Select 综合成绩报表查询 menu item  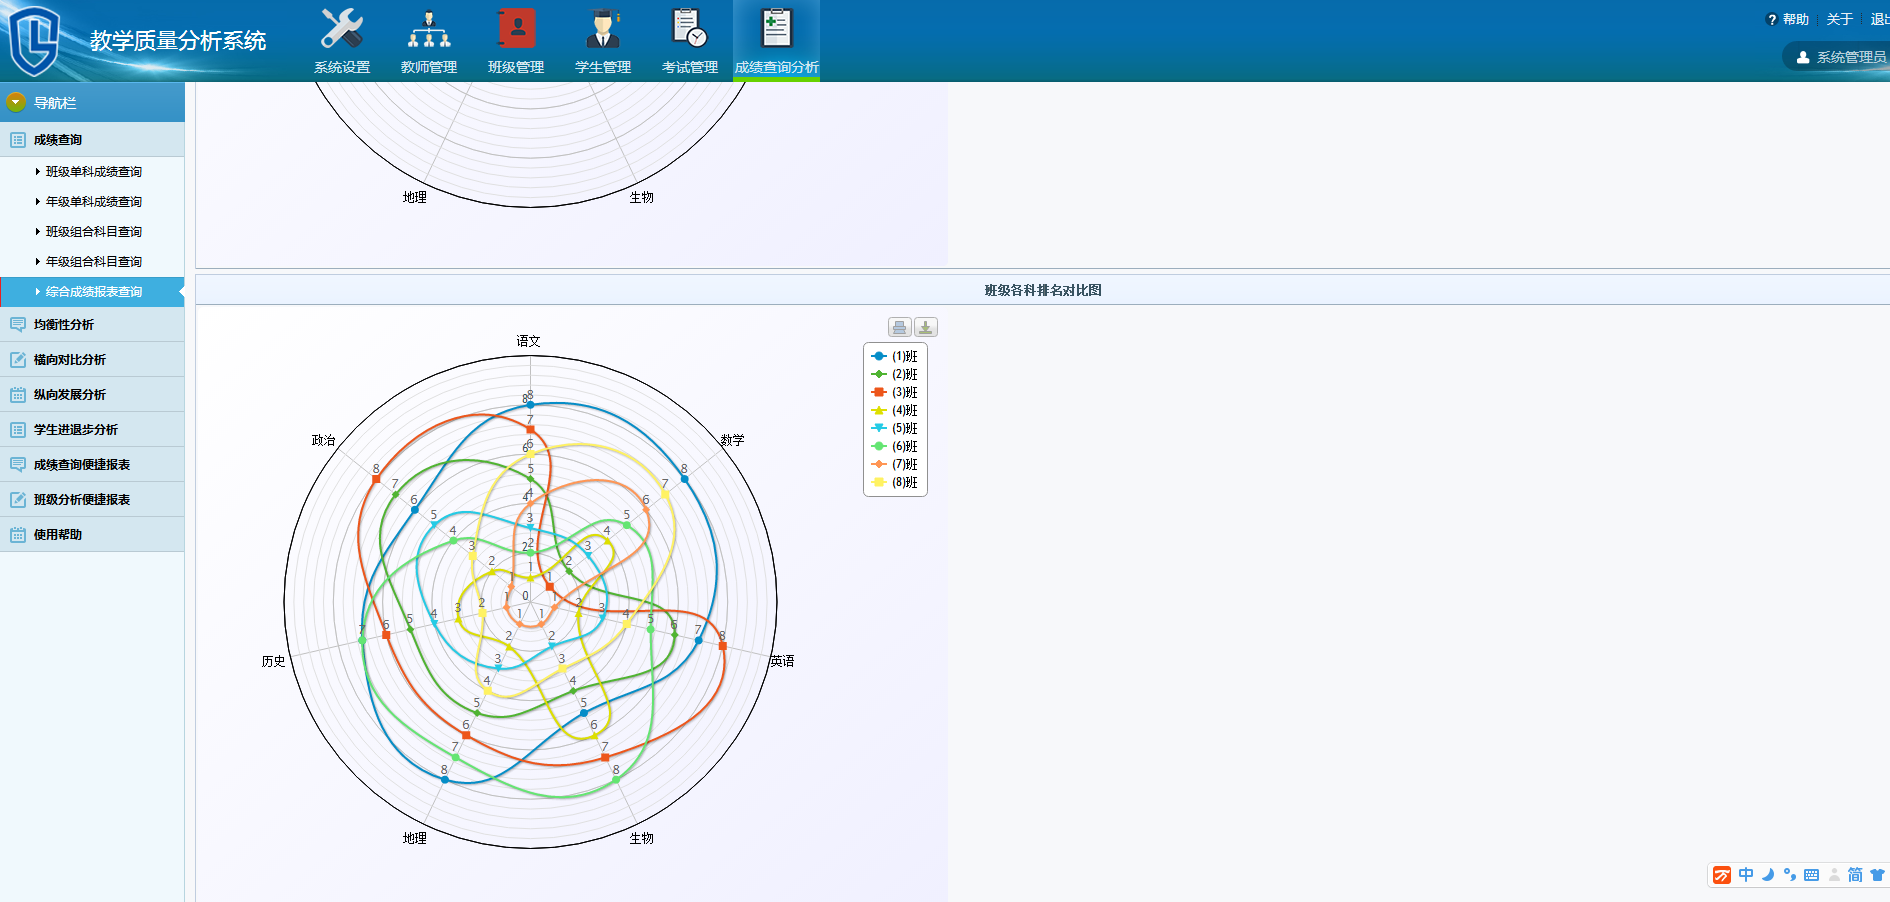click(92, 292)
